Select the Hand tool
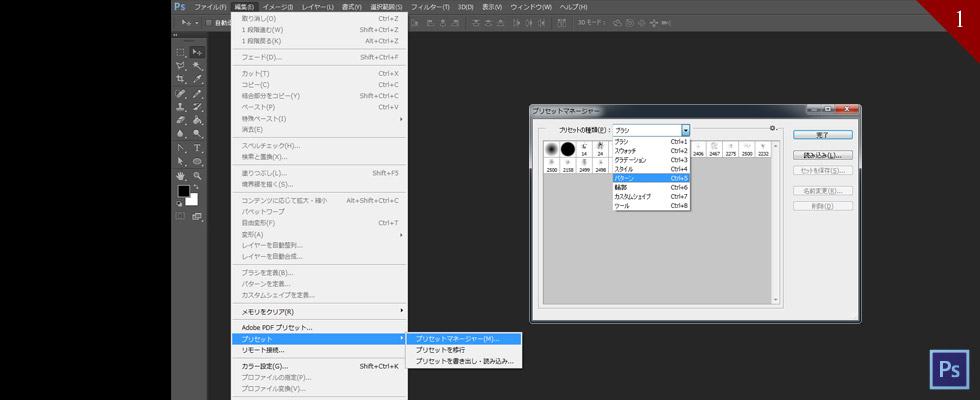 pyautogui.click(x=181, y=176)
